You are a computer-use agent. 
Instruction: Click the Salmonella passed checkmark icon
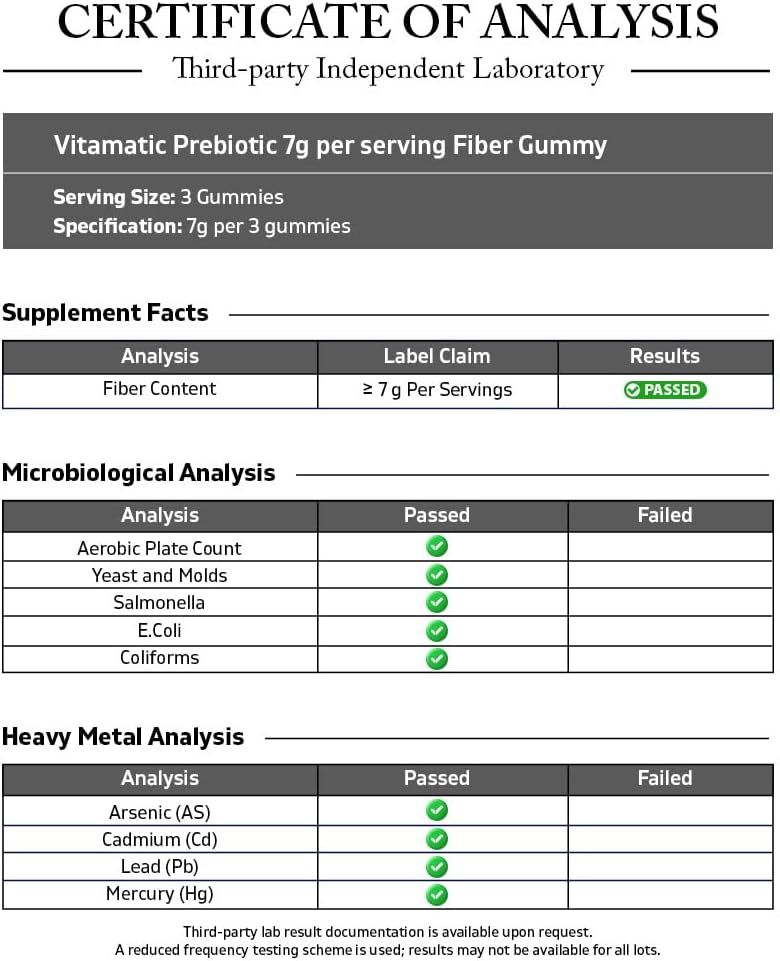tap(437, 602)
